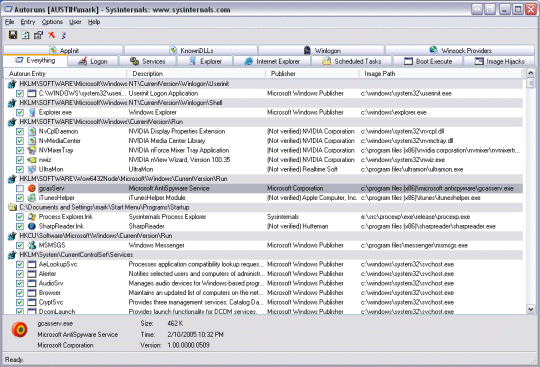Click the red X Delete toolbar icon
The width and height of the screenshot is (540, 367).
point(51,35)
